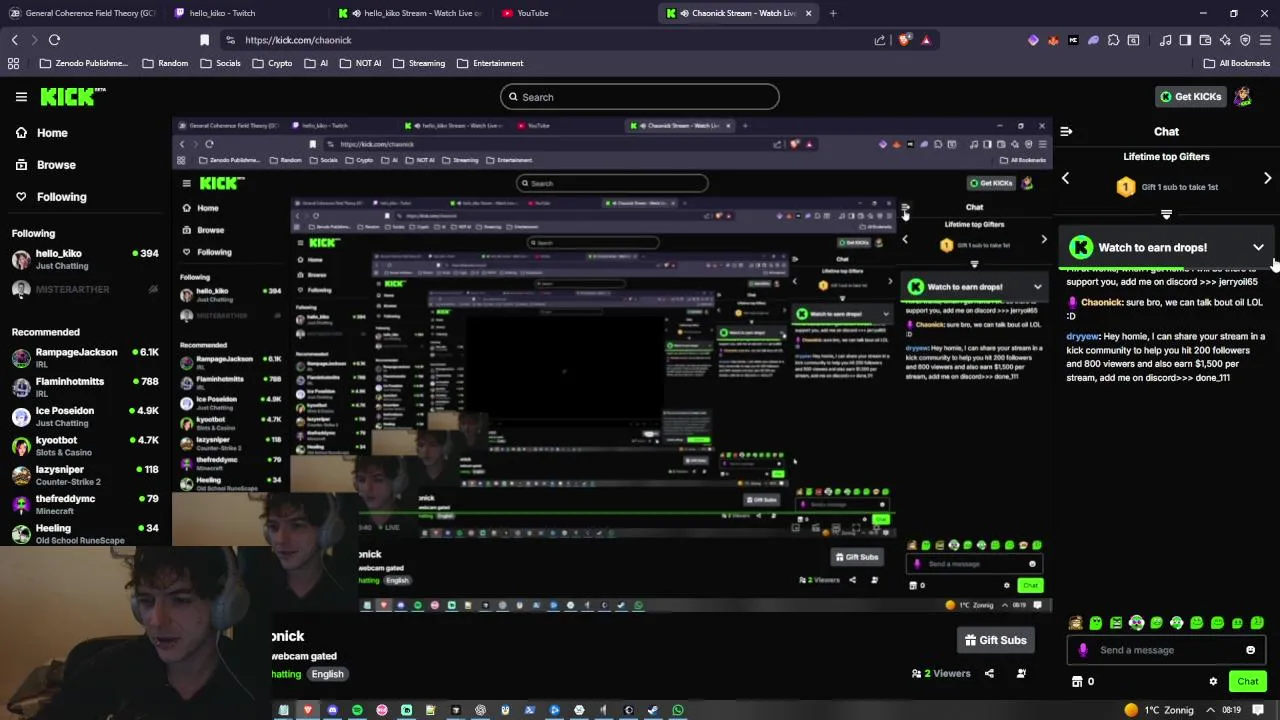Click the Gift Subs button

tap(995, 640)
